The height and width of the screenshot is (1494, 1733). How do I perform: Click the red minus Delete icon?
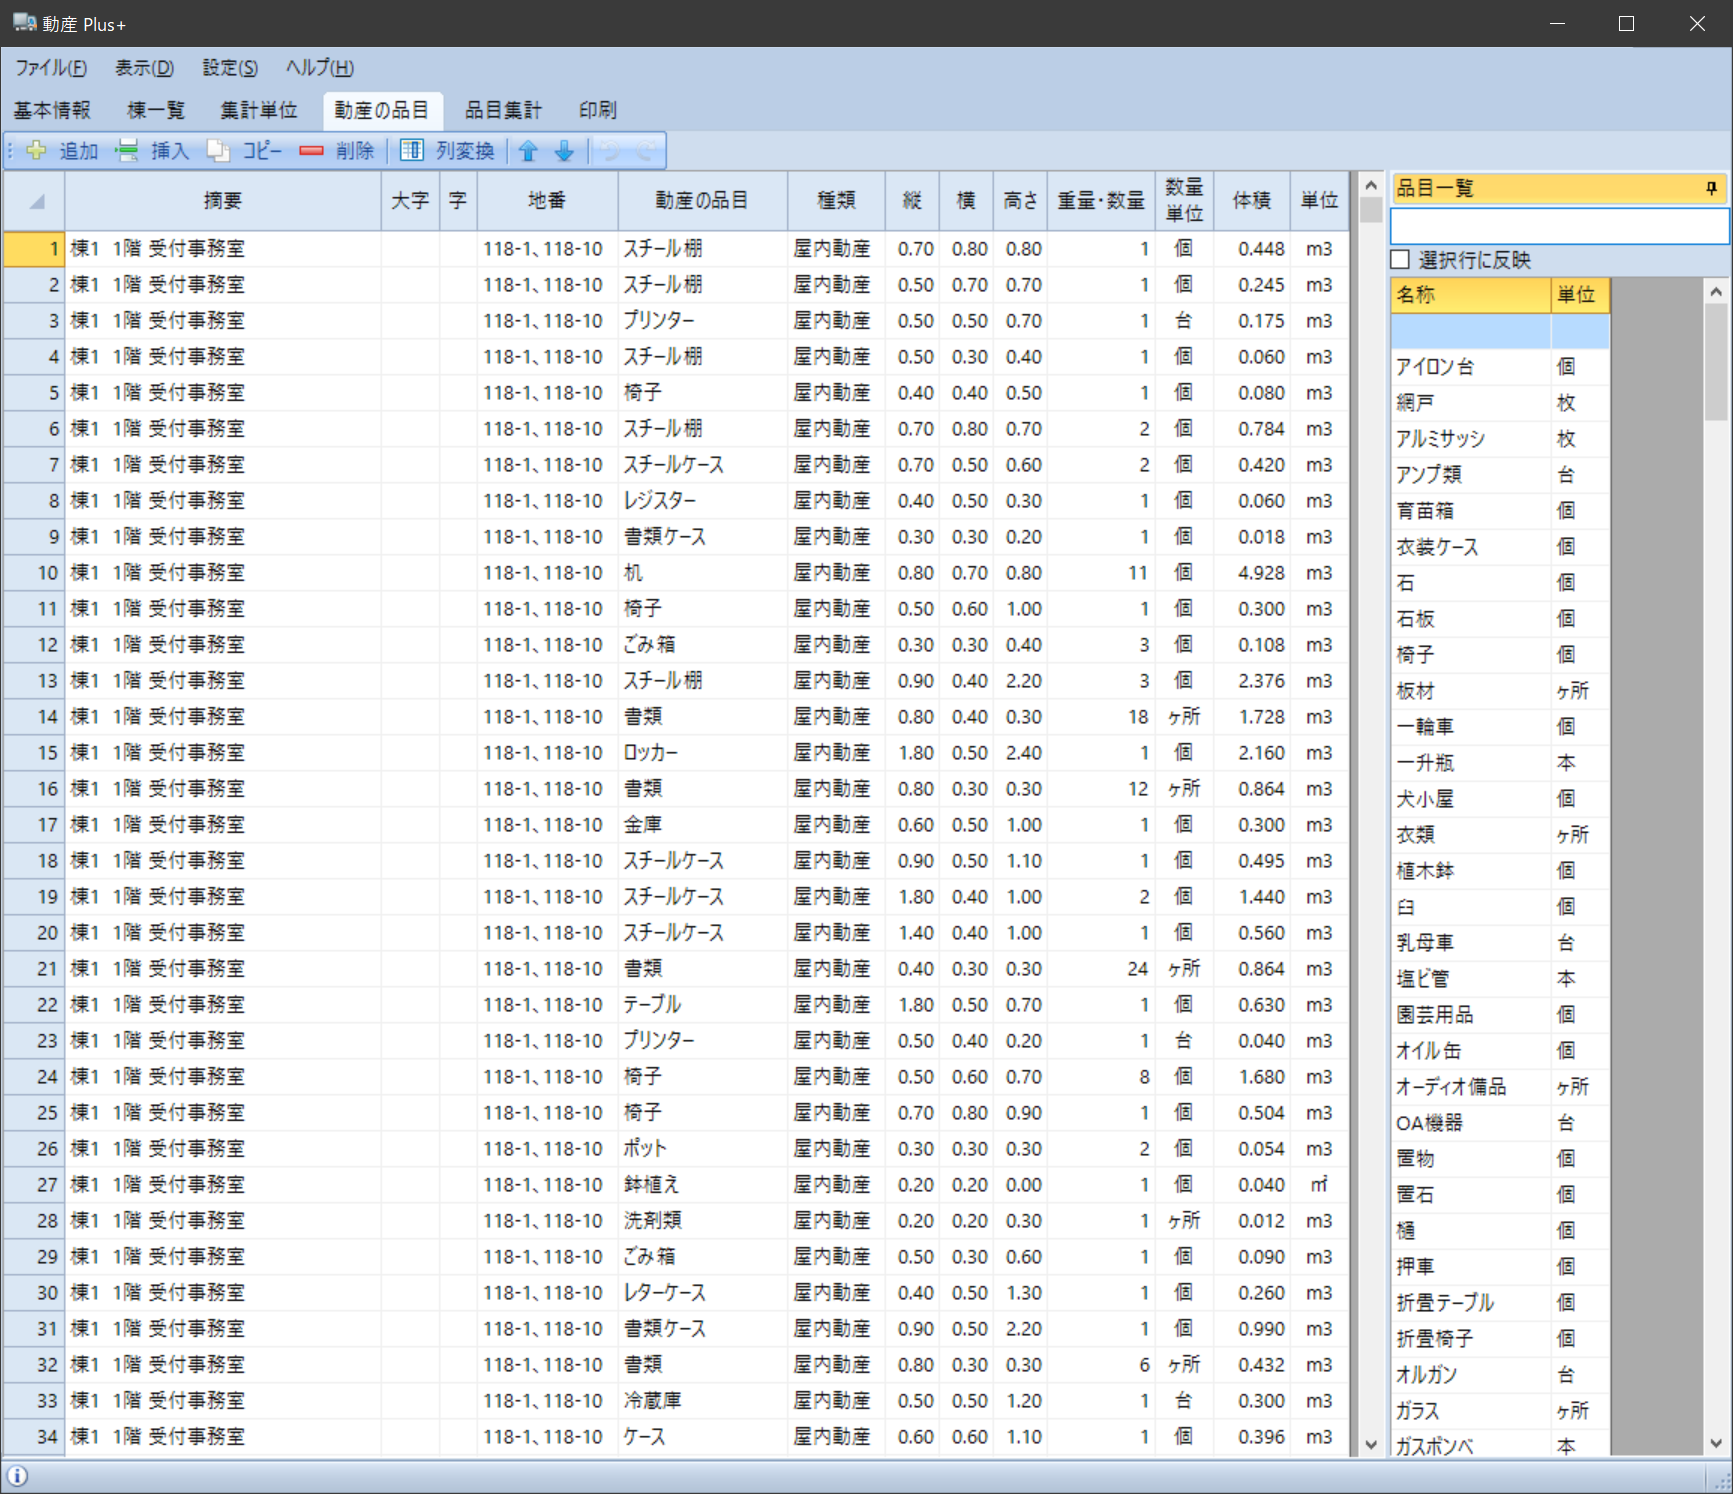pos(311,150)
